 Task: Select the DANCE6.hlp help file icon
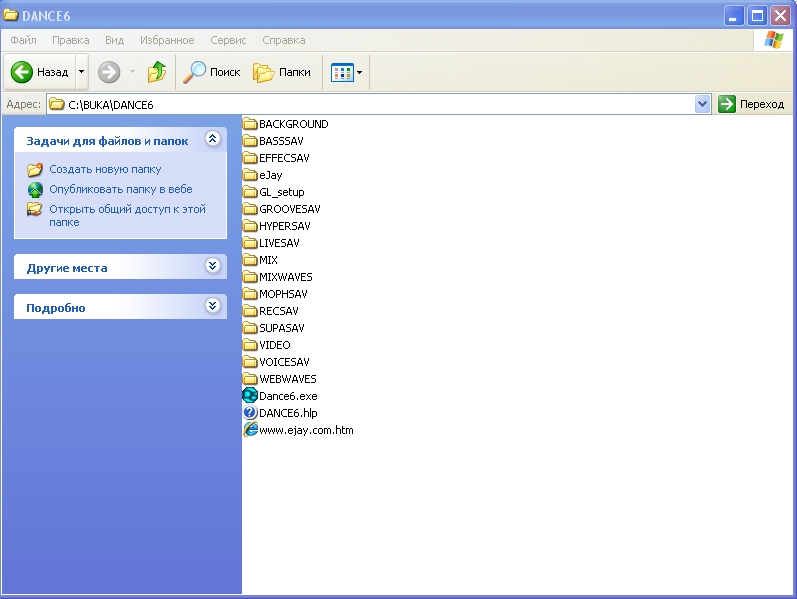pos(250,412)
